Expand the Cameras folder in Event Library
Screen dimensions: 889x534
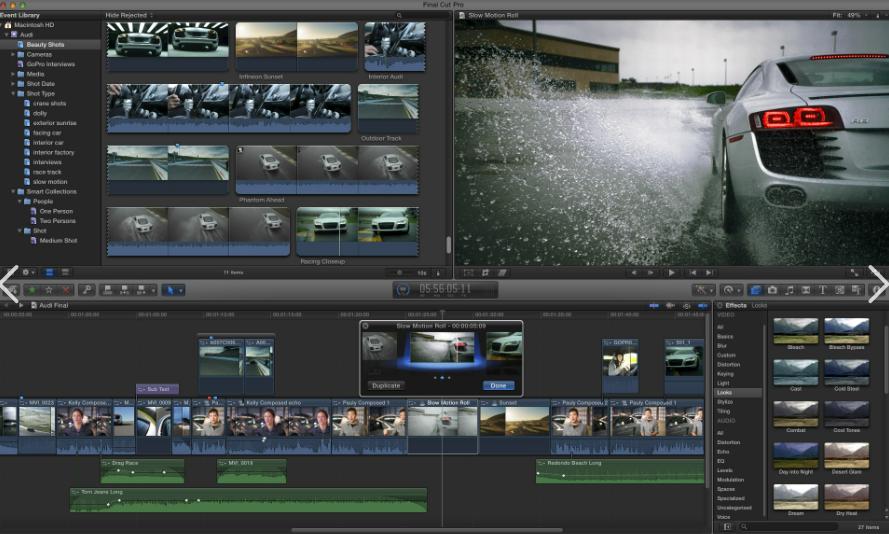(13, 55)
